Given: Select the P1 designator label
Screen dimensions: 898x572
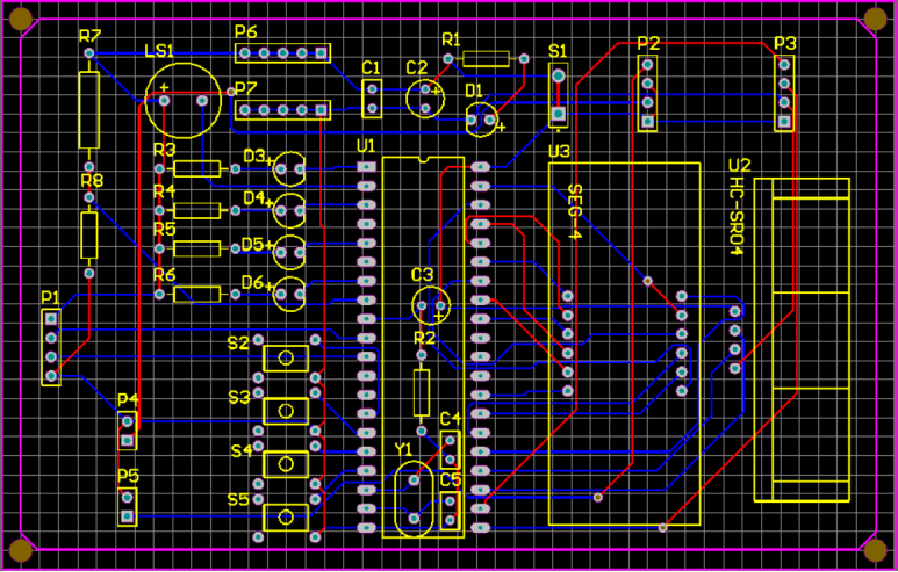Looking at the screenshot, I should (50, 297).
